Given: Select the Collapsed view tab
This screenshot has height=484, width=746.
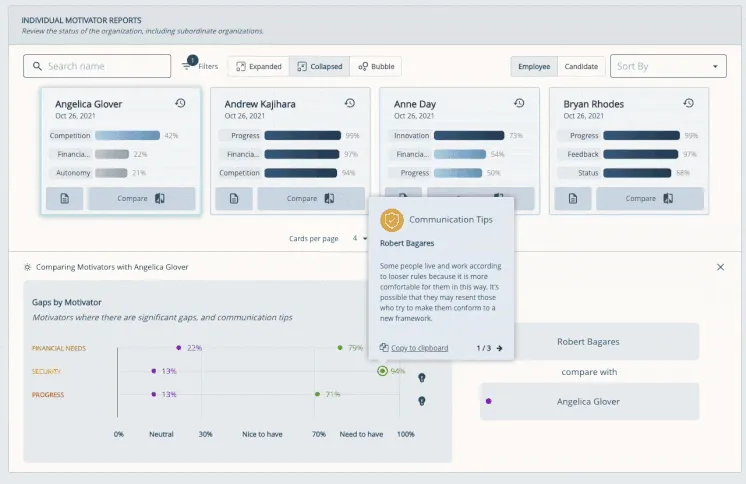Looking at the screenshot, I should [x=319, y=67].
